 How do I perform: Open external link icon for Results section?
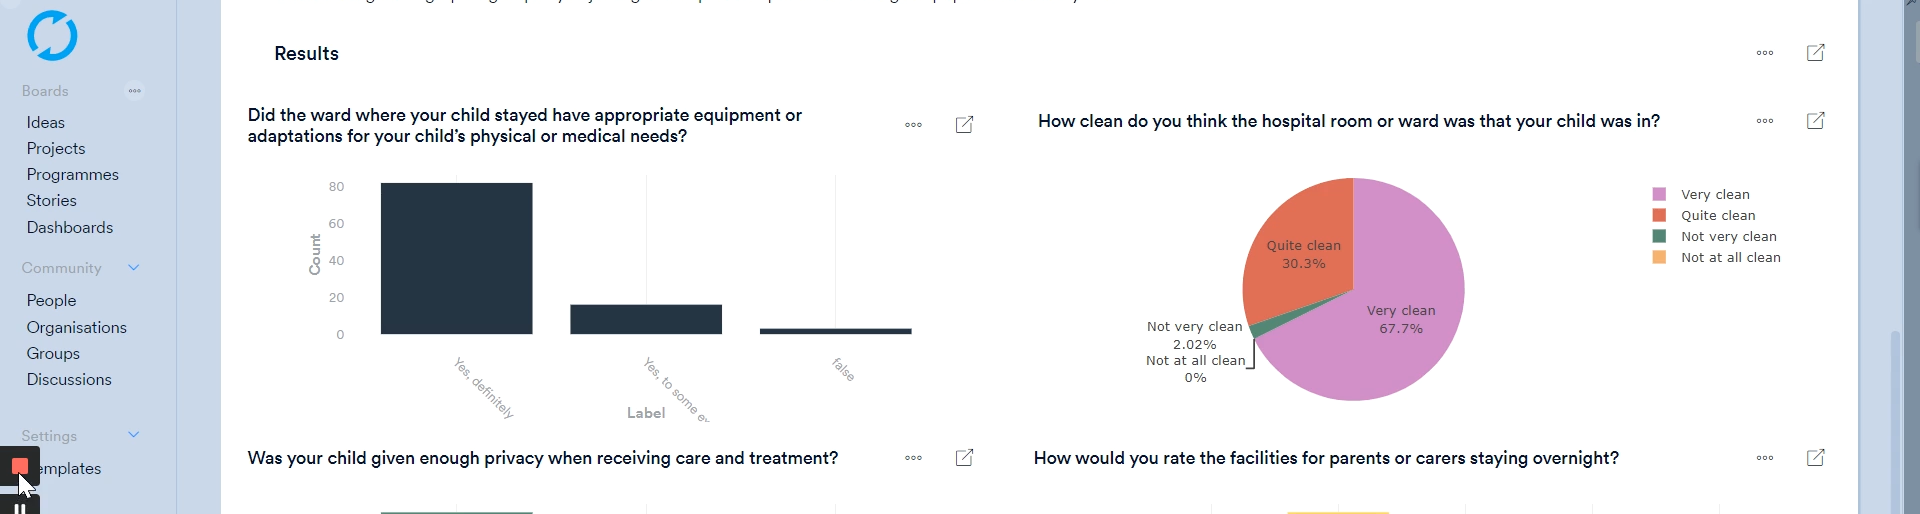click(1815, 53)
